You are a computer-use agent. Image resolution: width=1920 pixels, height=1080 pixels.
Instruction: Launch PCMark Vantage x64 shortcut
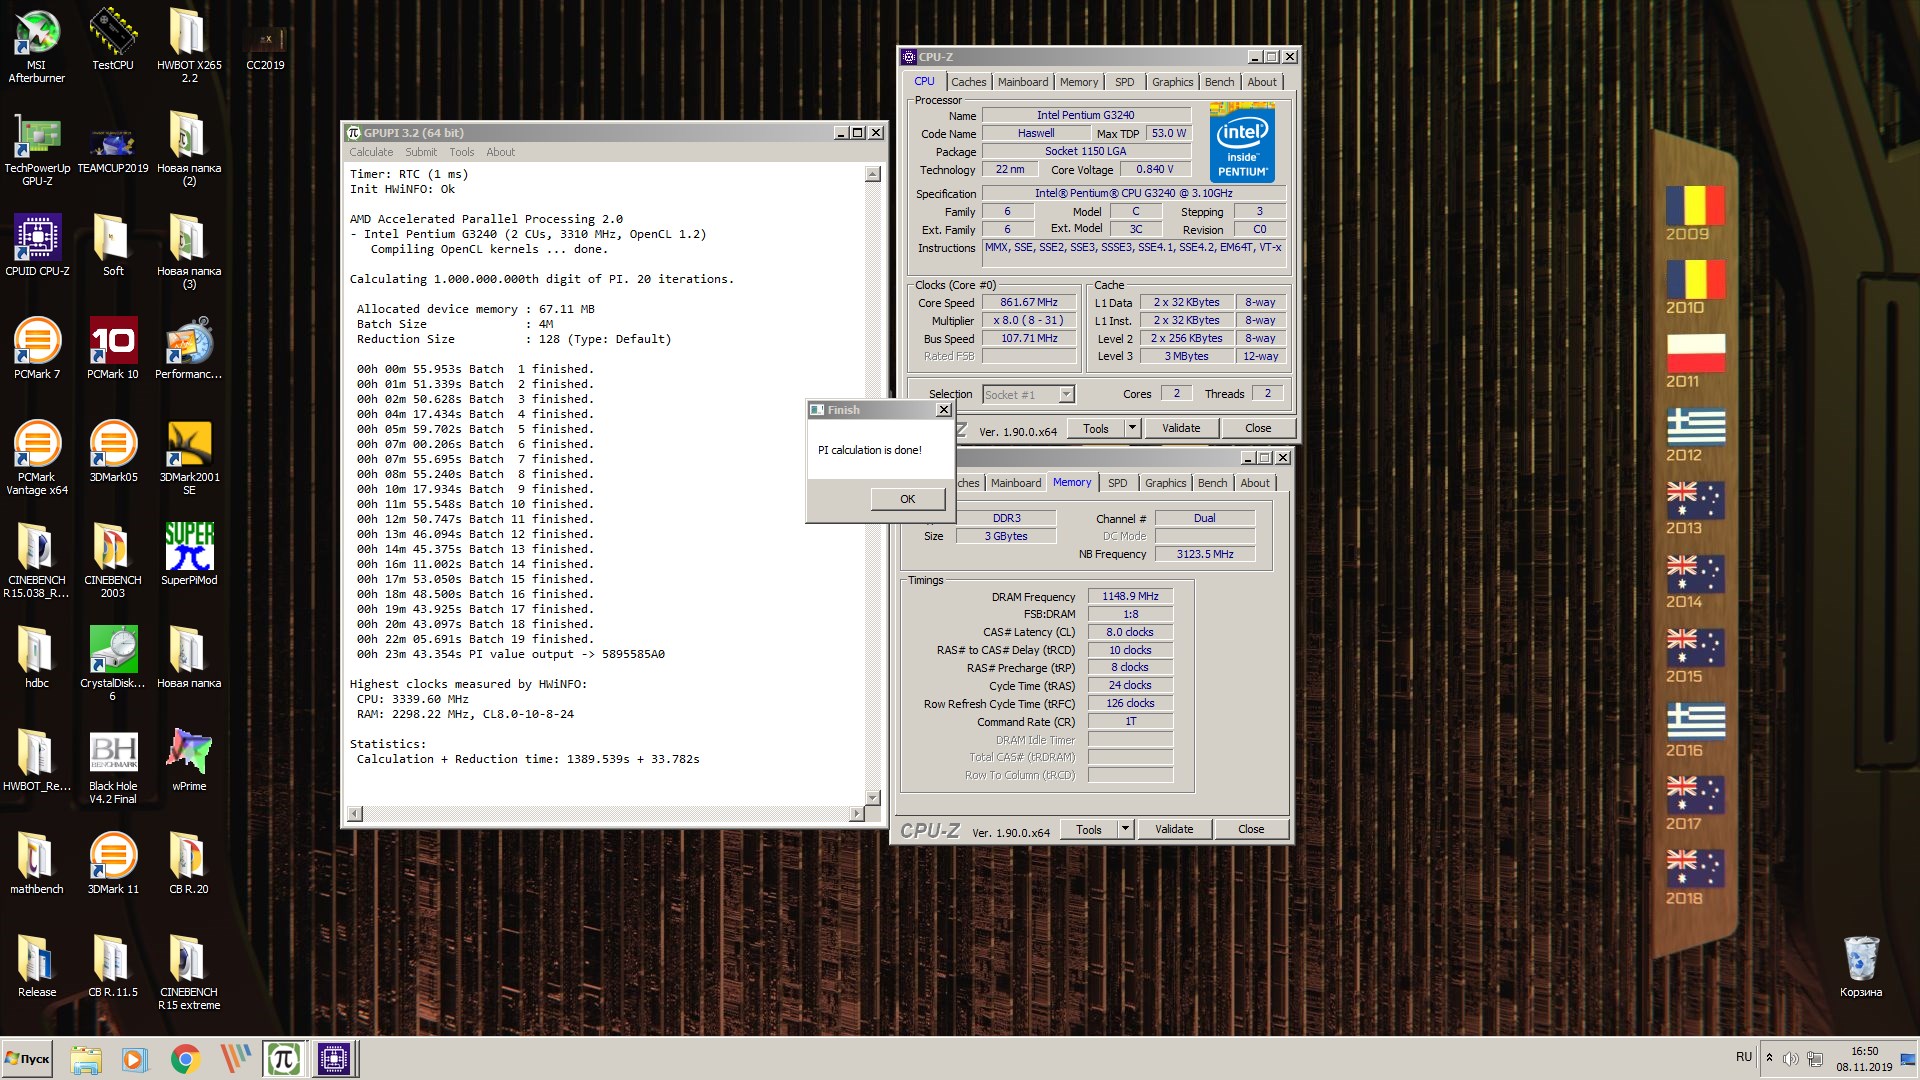pos(37,458)
